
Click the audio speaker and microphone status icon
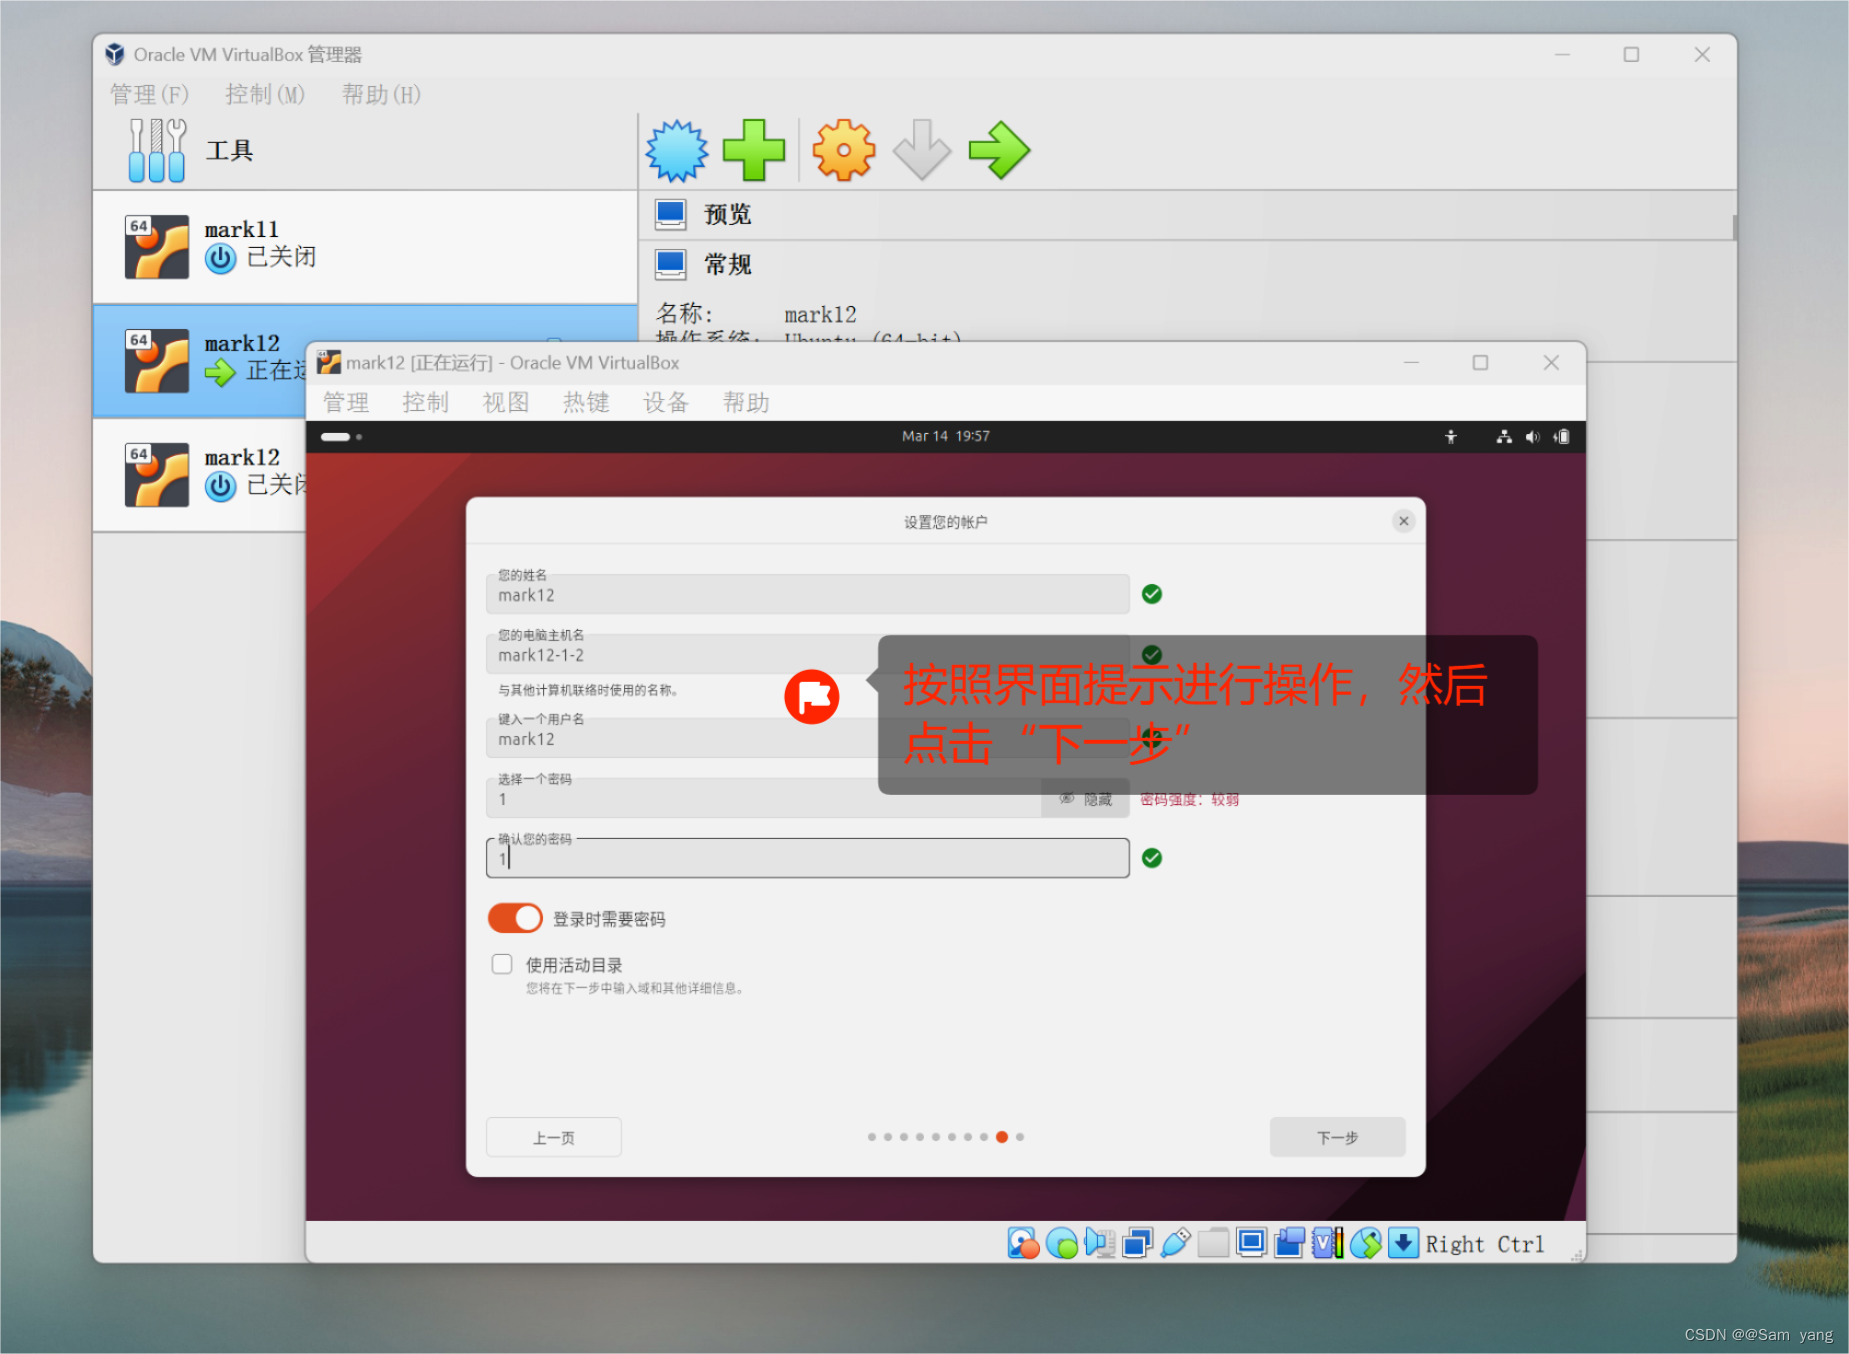pos(1099,1243)
